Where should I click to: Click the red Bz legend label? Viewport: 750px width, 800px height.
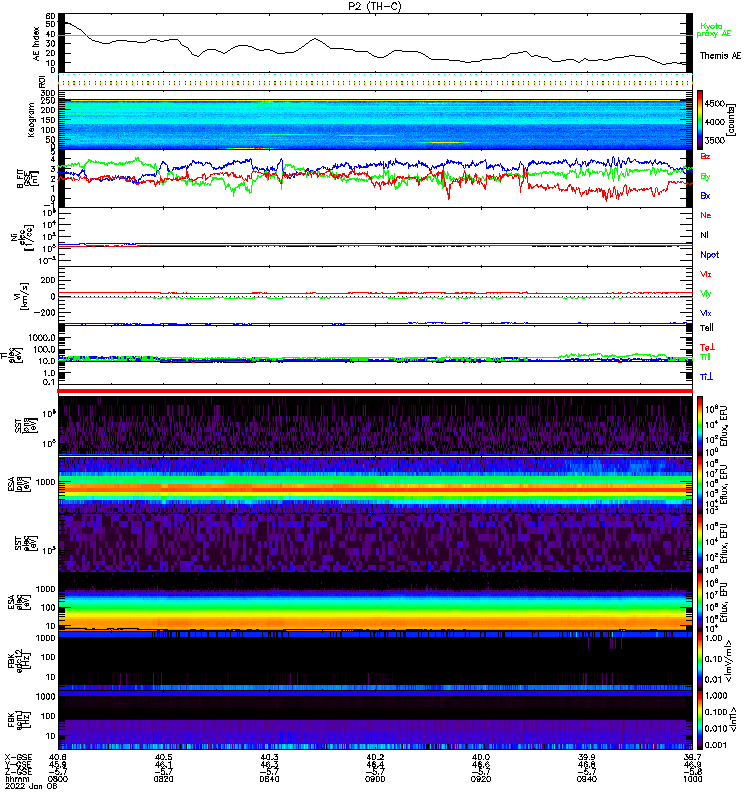click(705, 156)
